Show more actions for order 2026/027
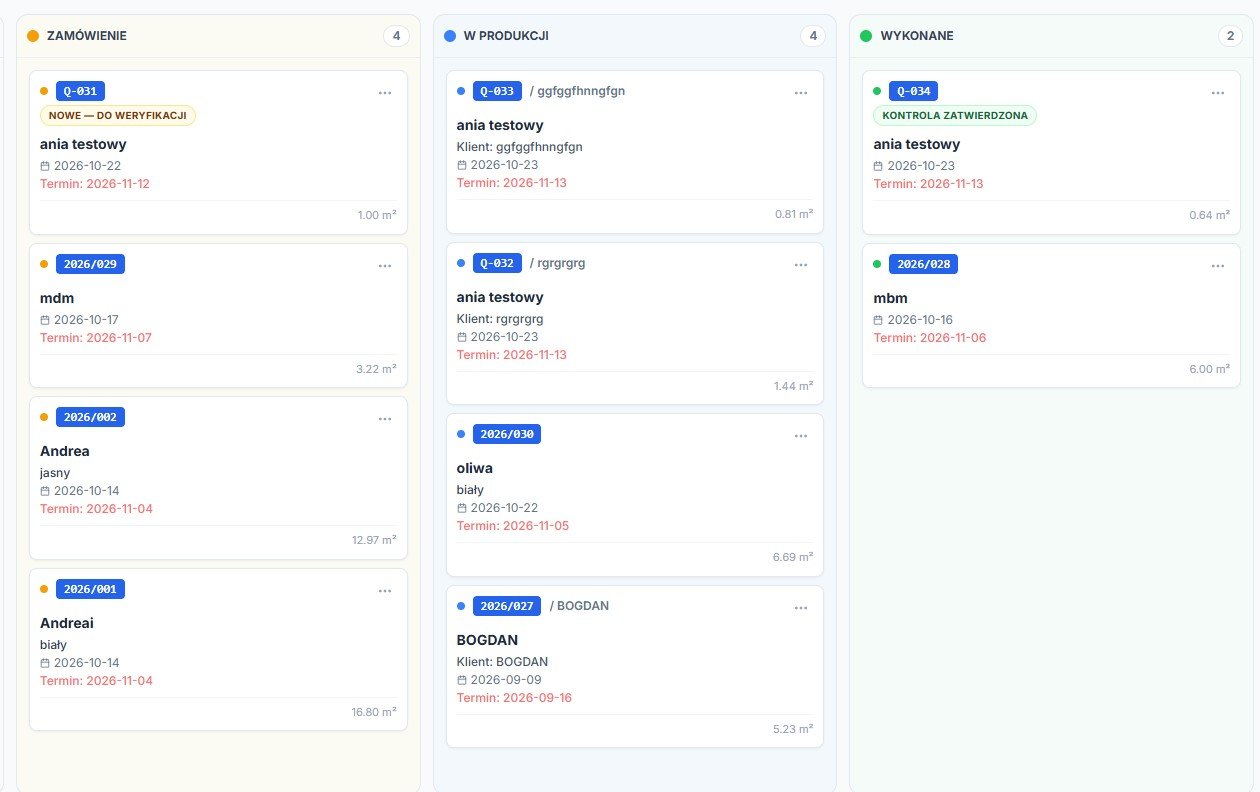1260x792 pixels. (x=801, y=608)
